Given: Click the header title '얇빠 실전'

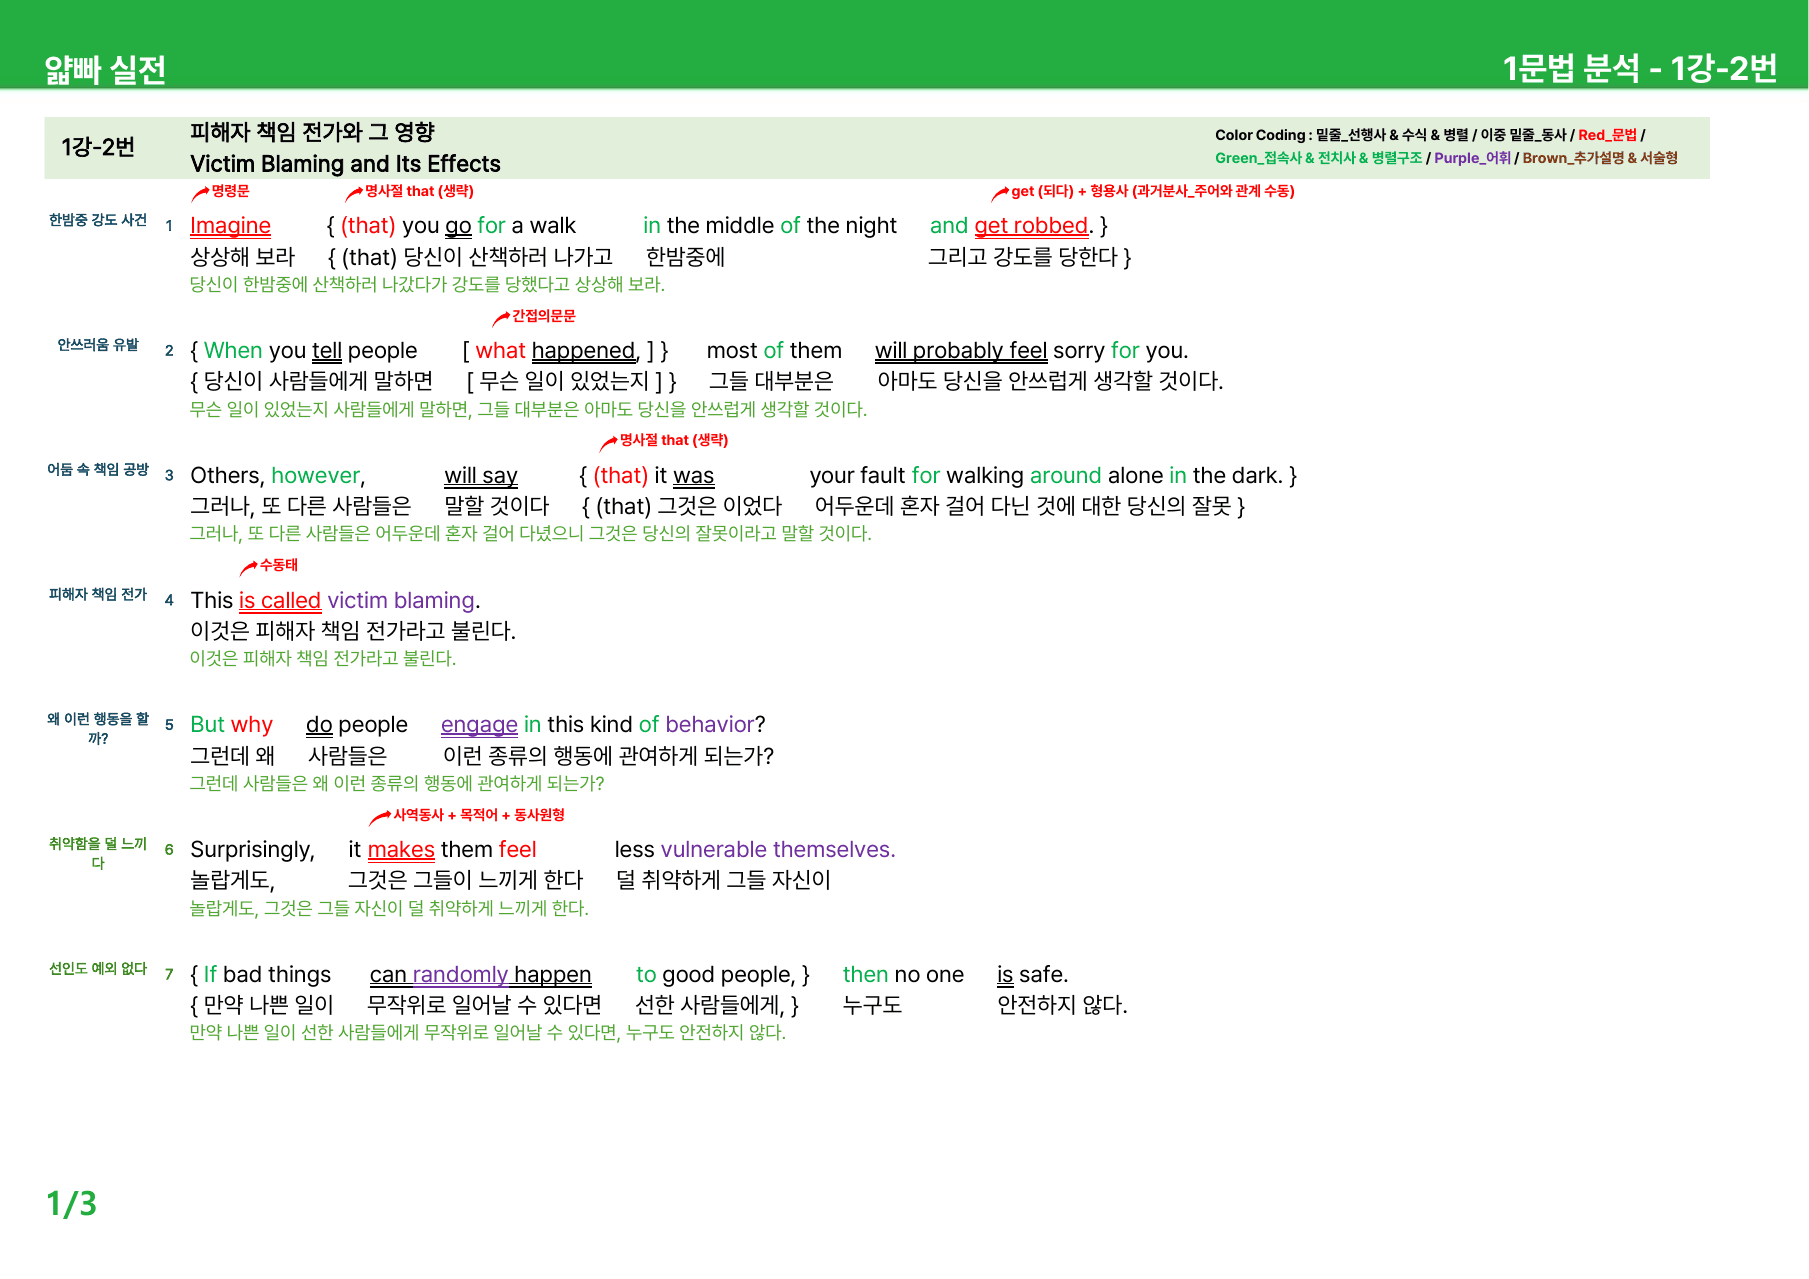Looking at the screenshot, I should click(105, 69).
